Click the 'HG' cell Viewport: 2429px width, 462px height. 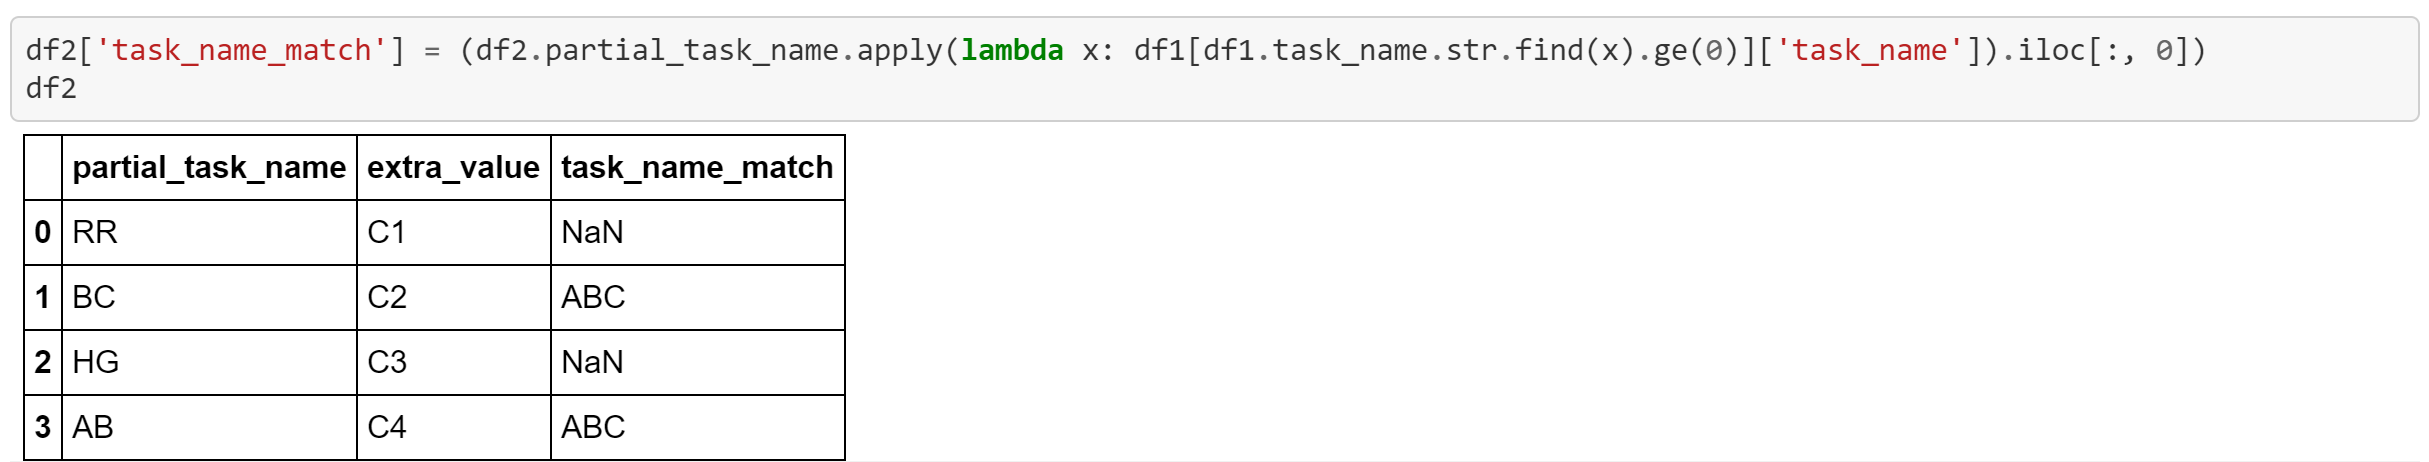[x=96, y=362]
